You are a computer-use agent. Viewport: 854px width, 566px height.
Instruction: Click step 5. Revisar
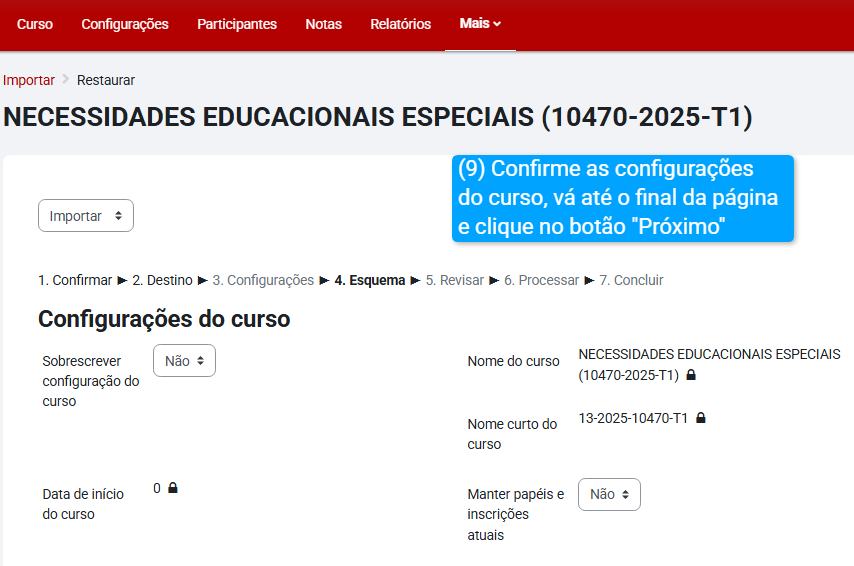click(455, 280)
